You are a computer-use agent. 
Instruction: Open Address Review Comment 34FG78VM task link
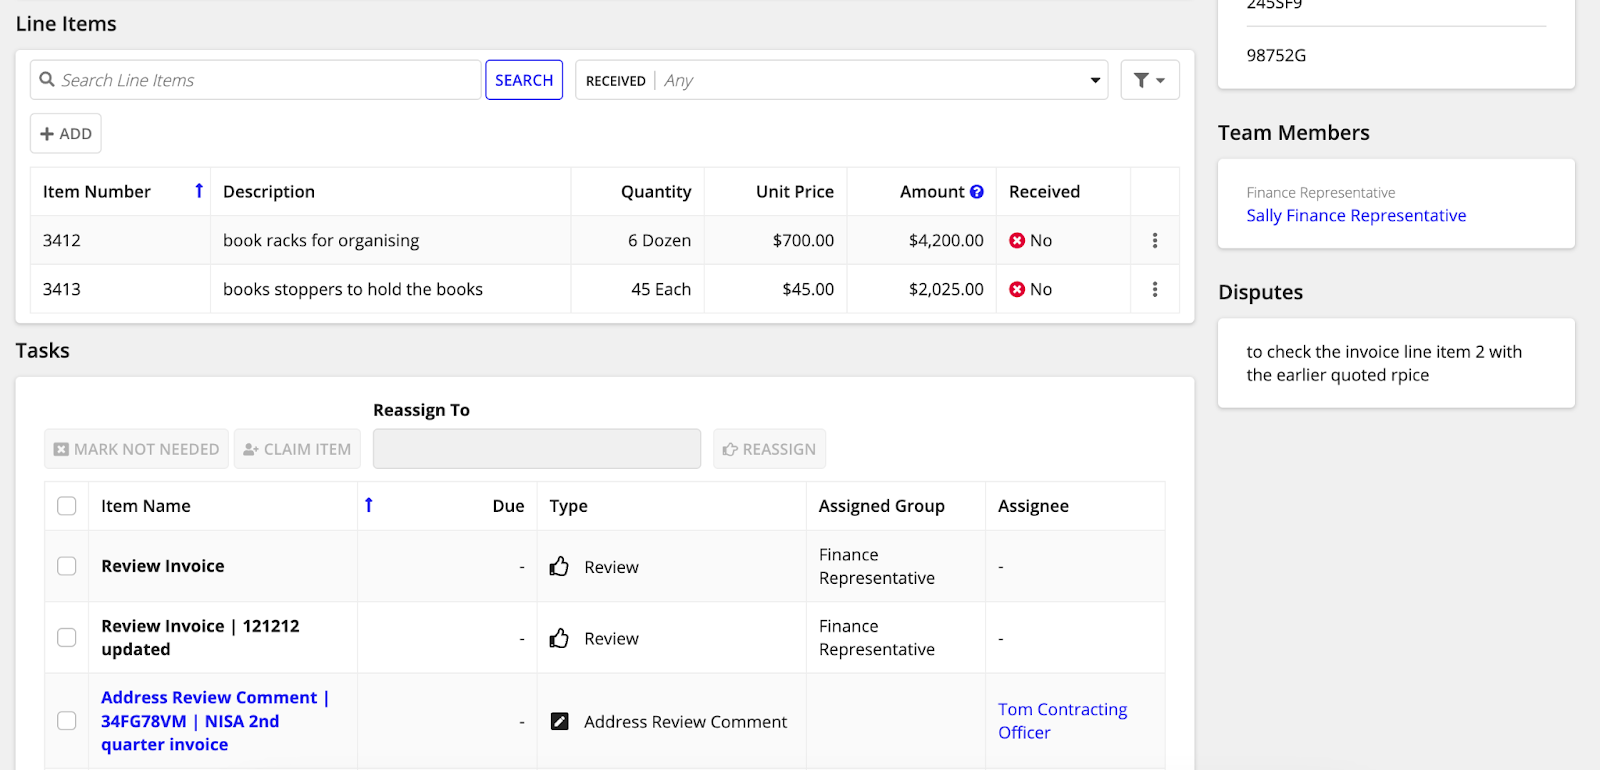coord(215,721)
